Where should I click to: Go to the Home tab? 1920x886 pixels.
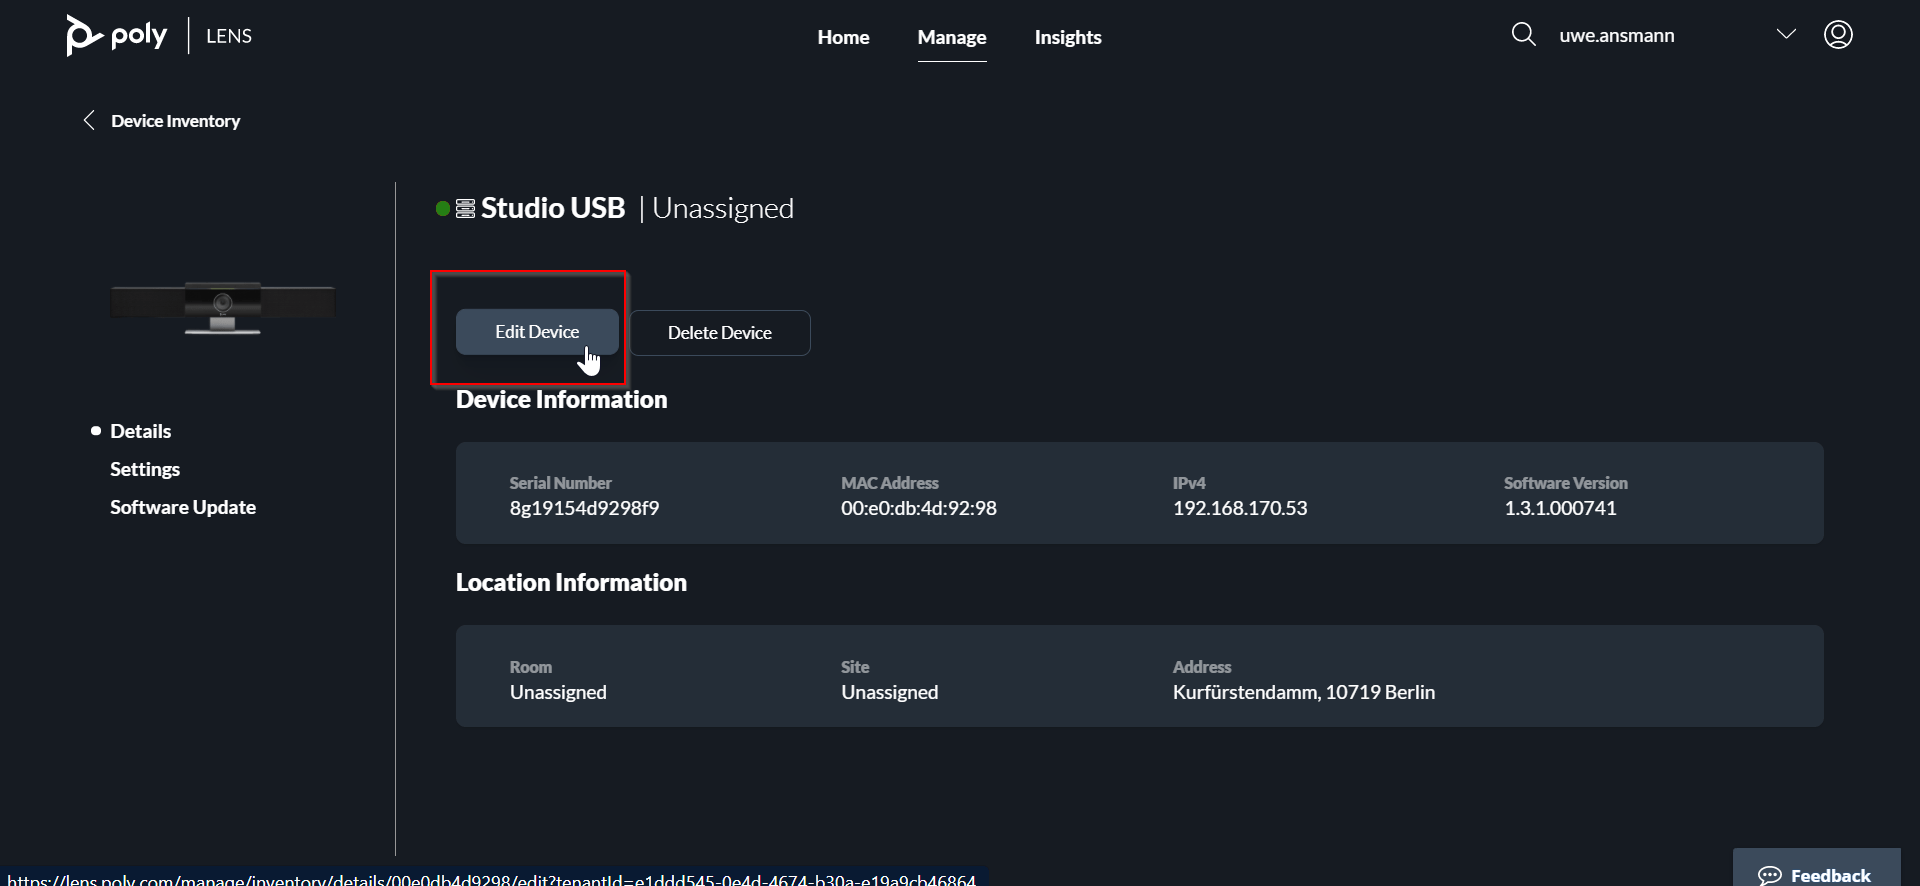tap(843, 37)
